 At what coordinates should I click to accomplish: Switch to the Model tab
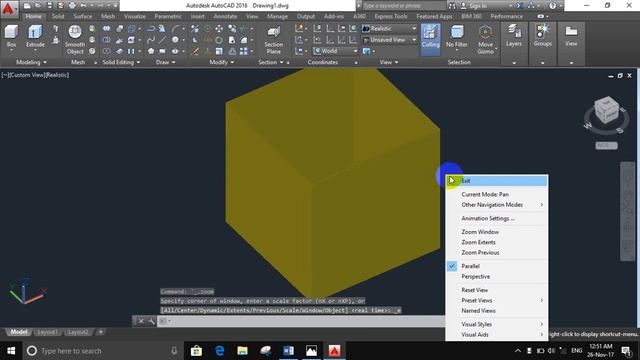[19, 332]
